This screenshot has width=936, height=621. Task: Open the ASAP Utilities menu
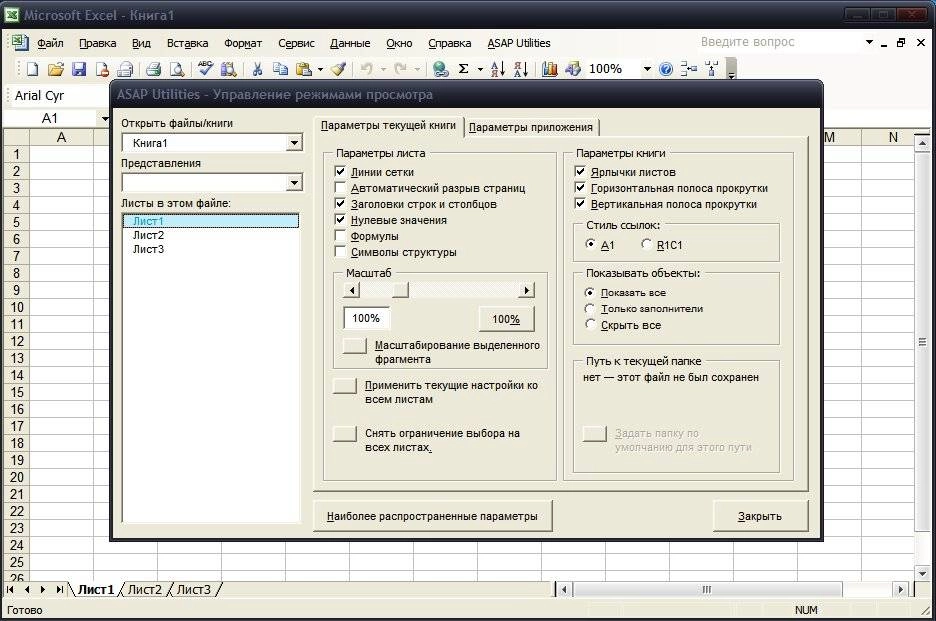[x=519, y=43]
